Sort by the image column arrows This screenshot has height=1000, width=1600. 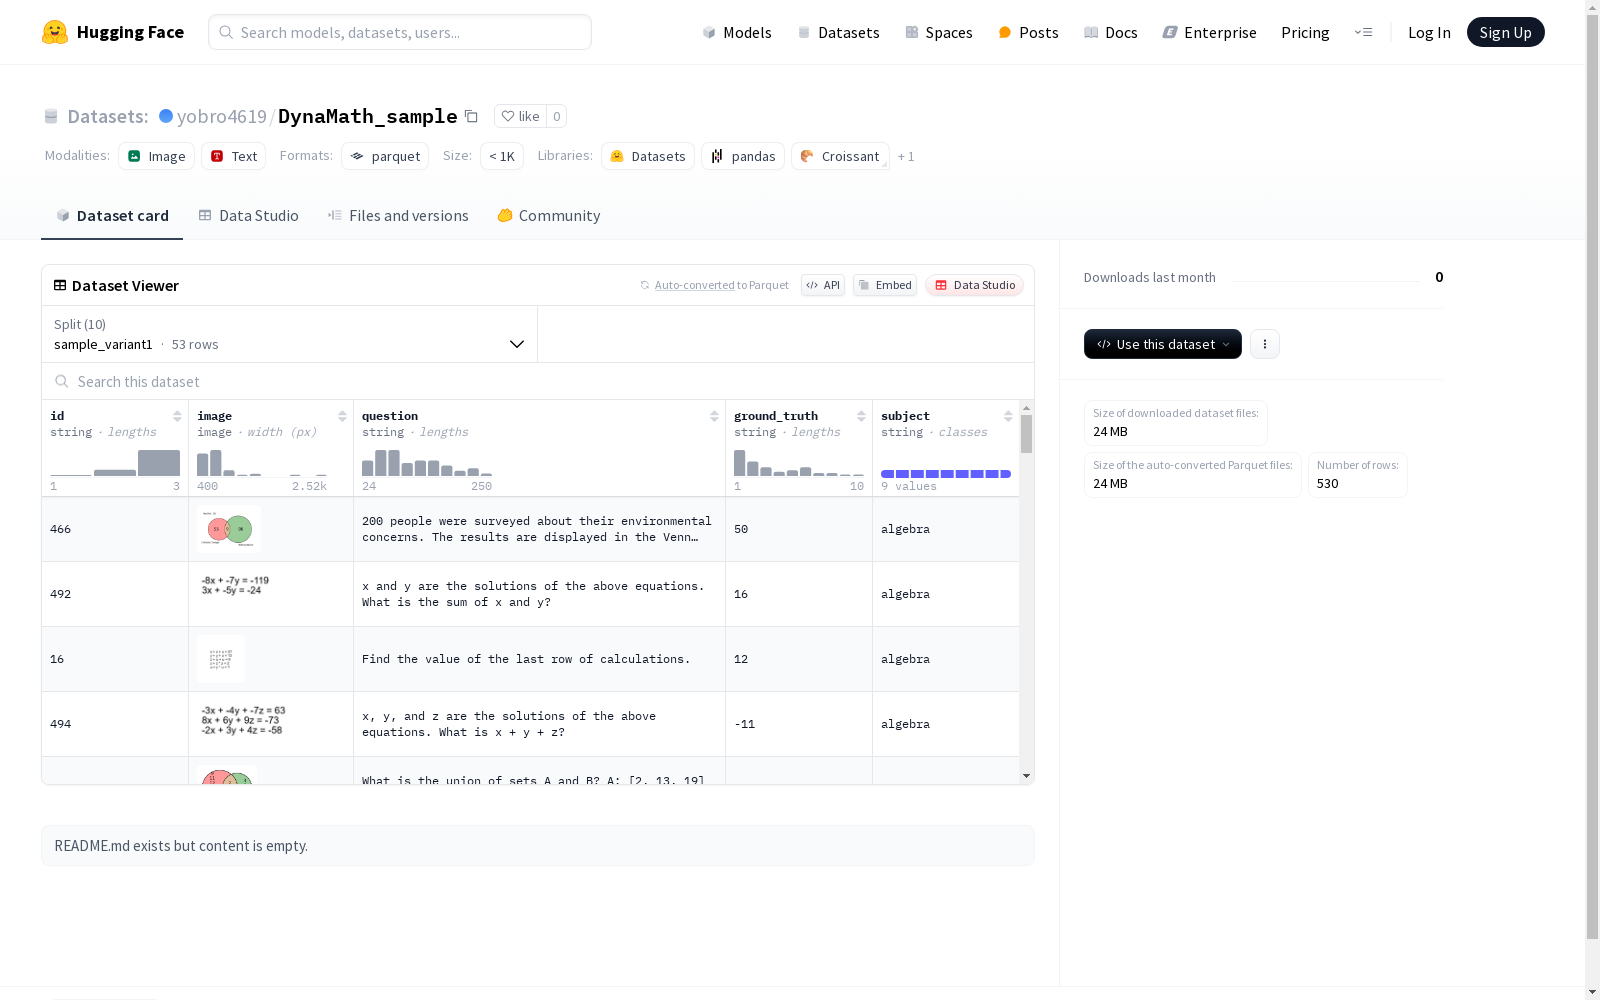click(342, 416)
